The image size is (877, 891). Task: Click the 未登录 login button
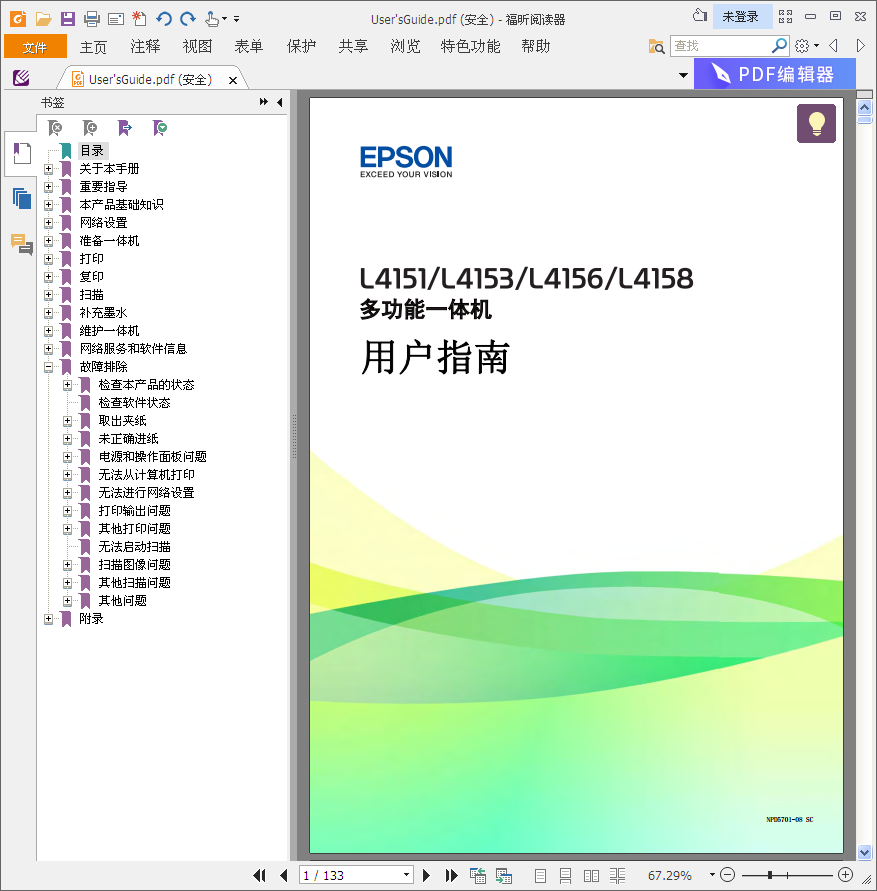point(740,16)
